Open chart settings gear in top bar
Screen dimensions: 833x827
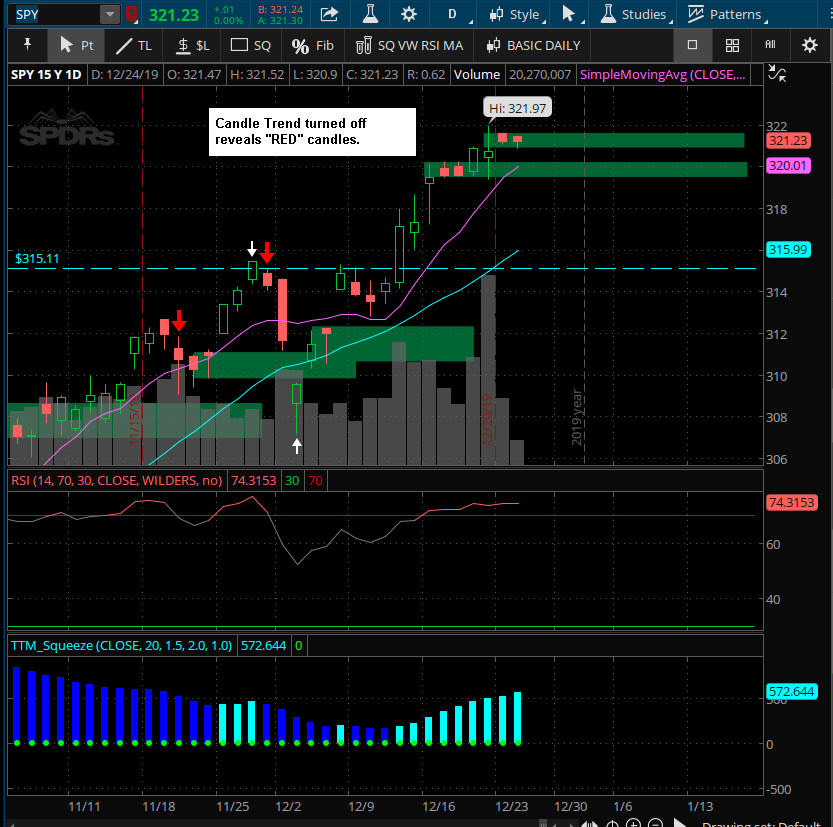pos(408,14)
